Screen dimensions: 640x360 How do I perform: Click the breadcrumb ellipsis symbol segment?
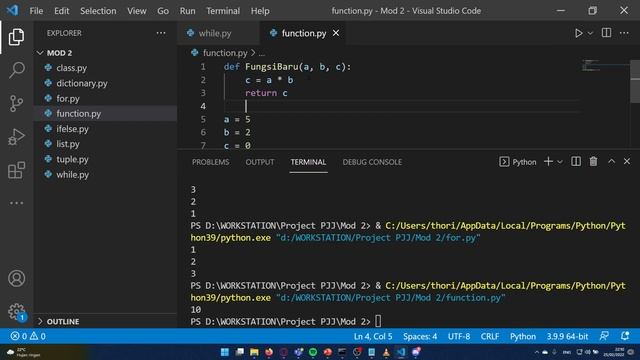click(x=262, y=53)
